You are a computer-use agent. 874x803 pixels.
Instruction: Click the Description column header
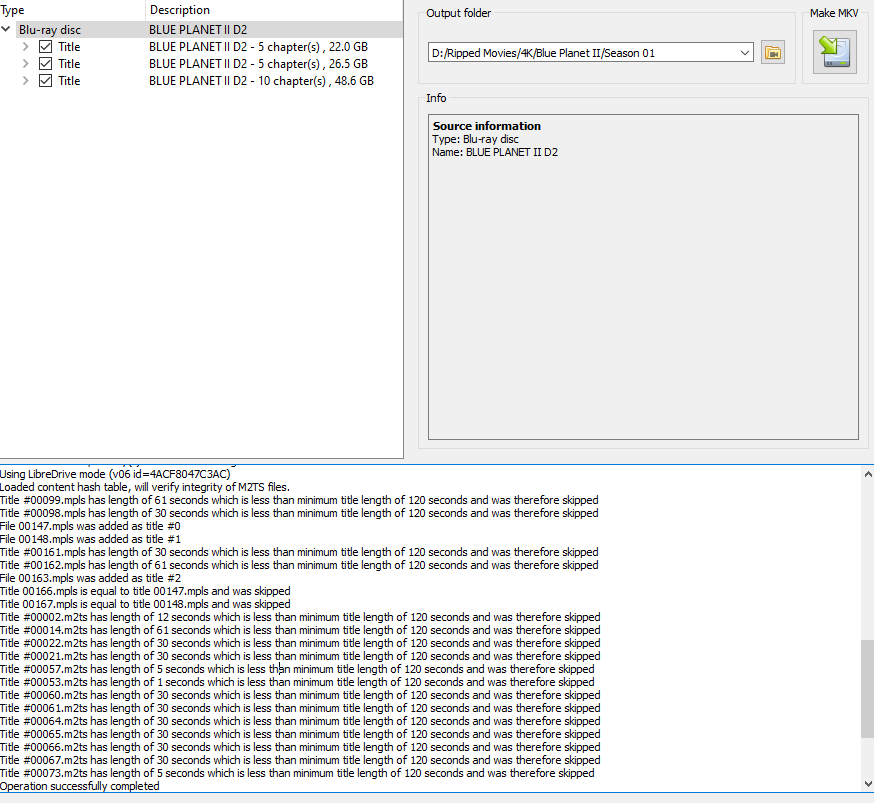click(180, 10)
